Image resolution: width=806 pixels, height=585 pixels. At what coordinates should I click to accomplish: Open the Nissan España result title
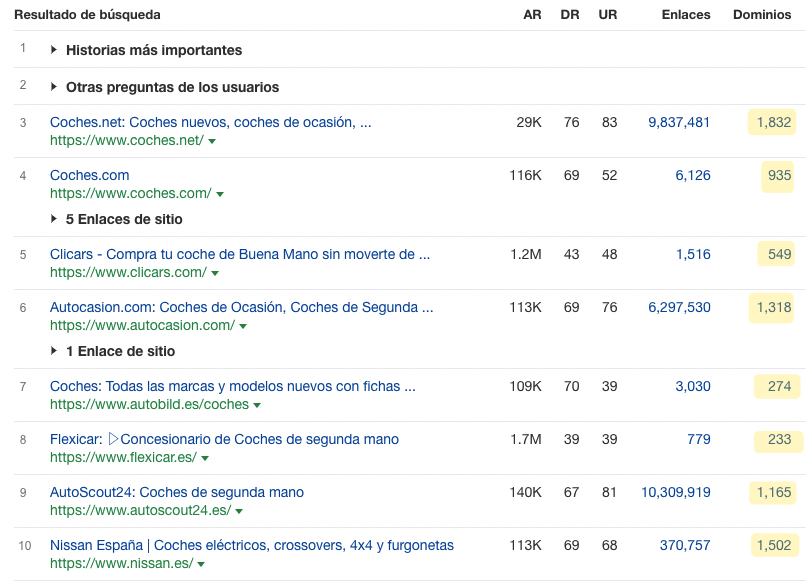(252, 545)
